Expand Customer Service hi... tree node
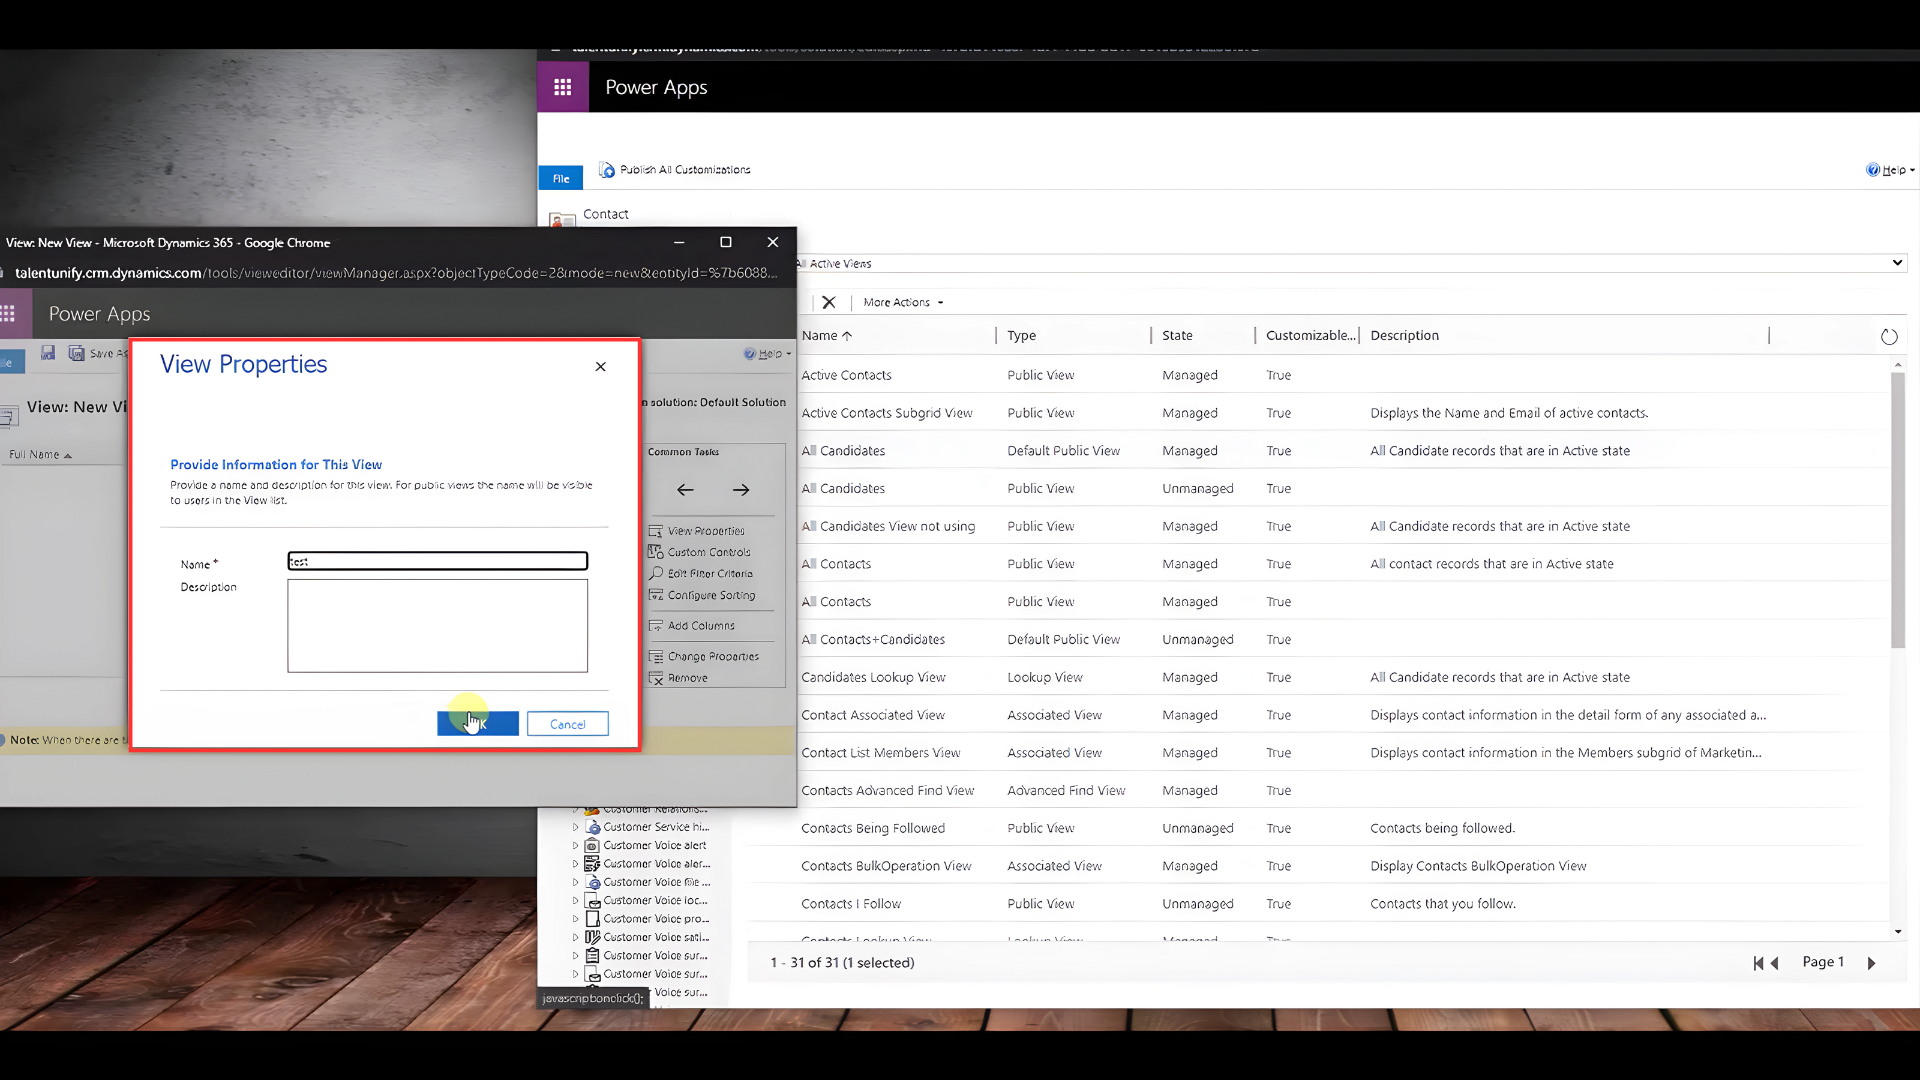The height and width of the screenshot is (1080, 1920). (x=575, y=828)
